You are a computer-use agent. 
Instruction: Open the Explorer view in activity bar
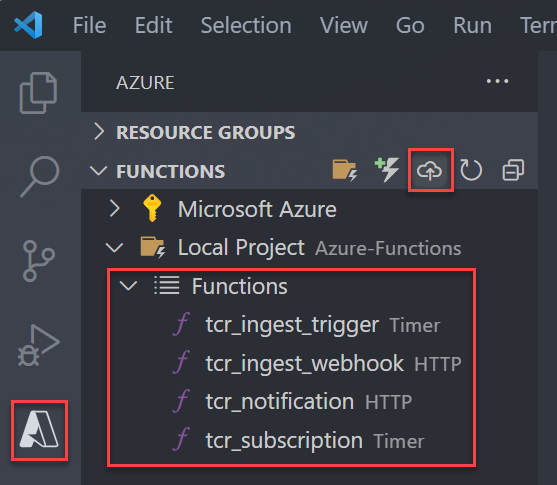[x=38, y=93]
